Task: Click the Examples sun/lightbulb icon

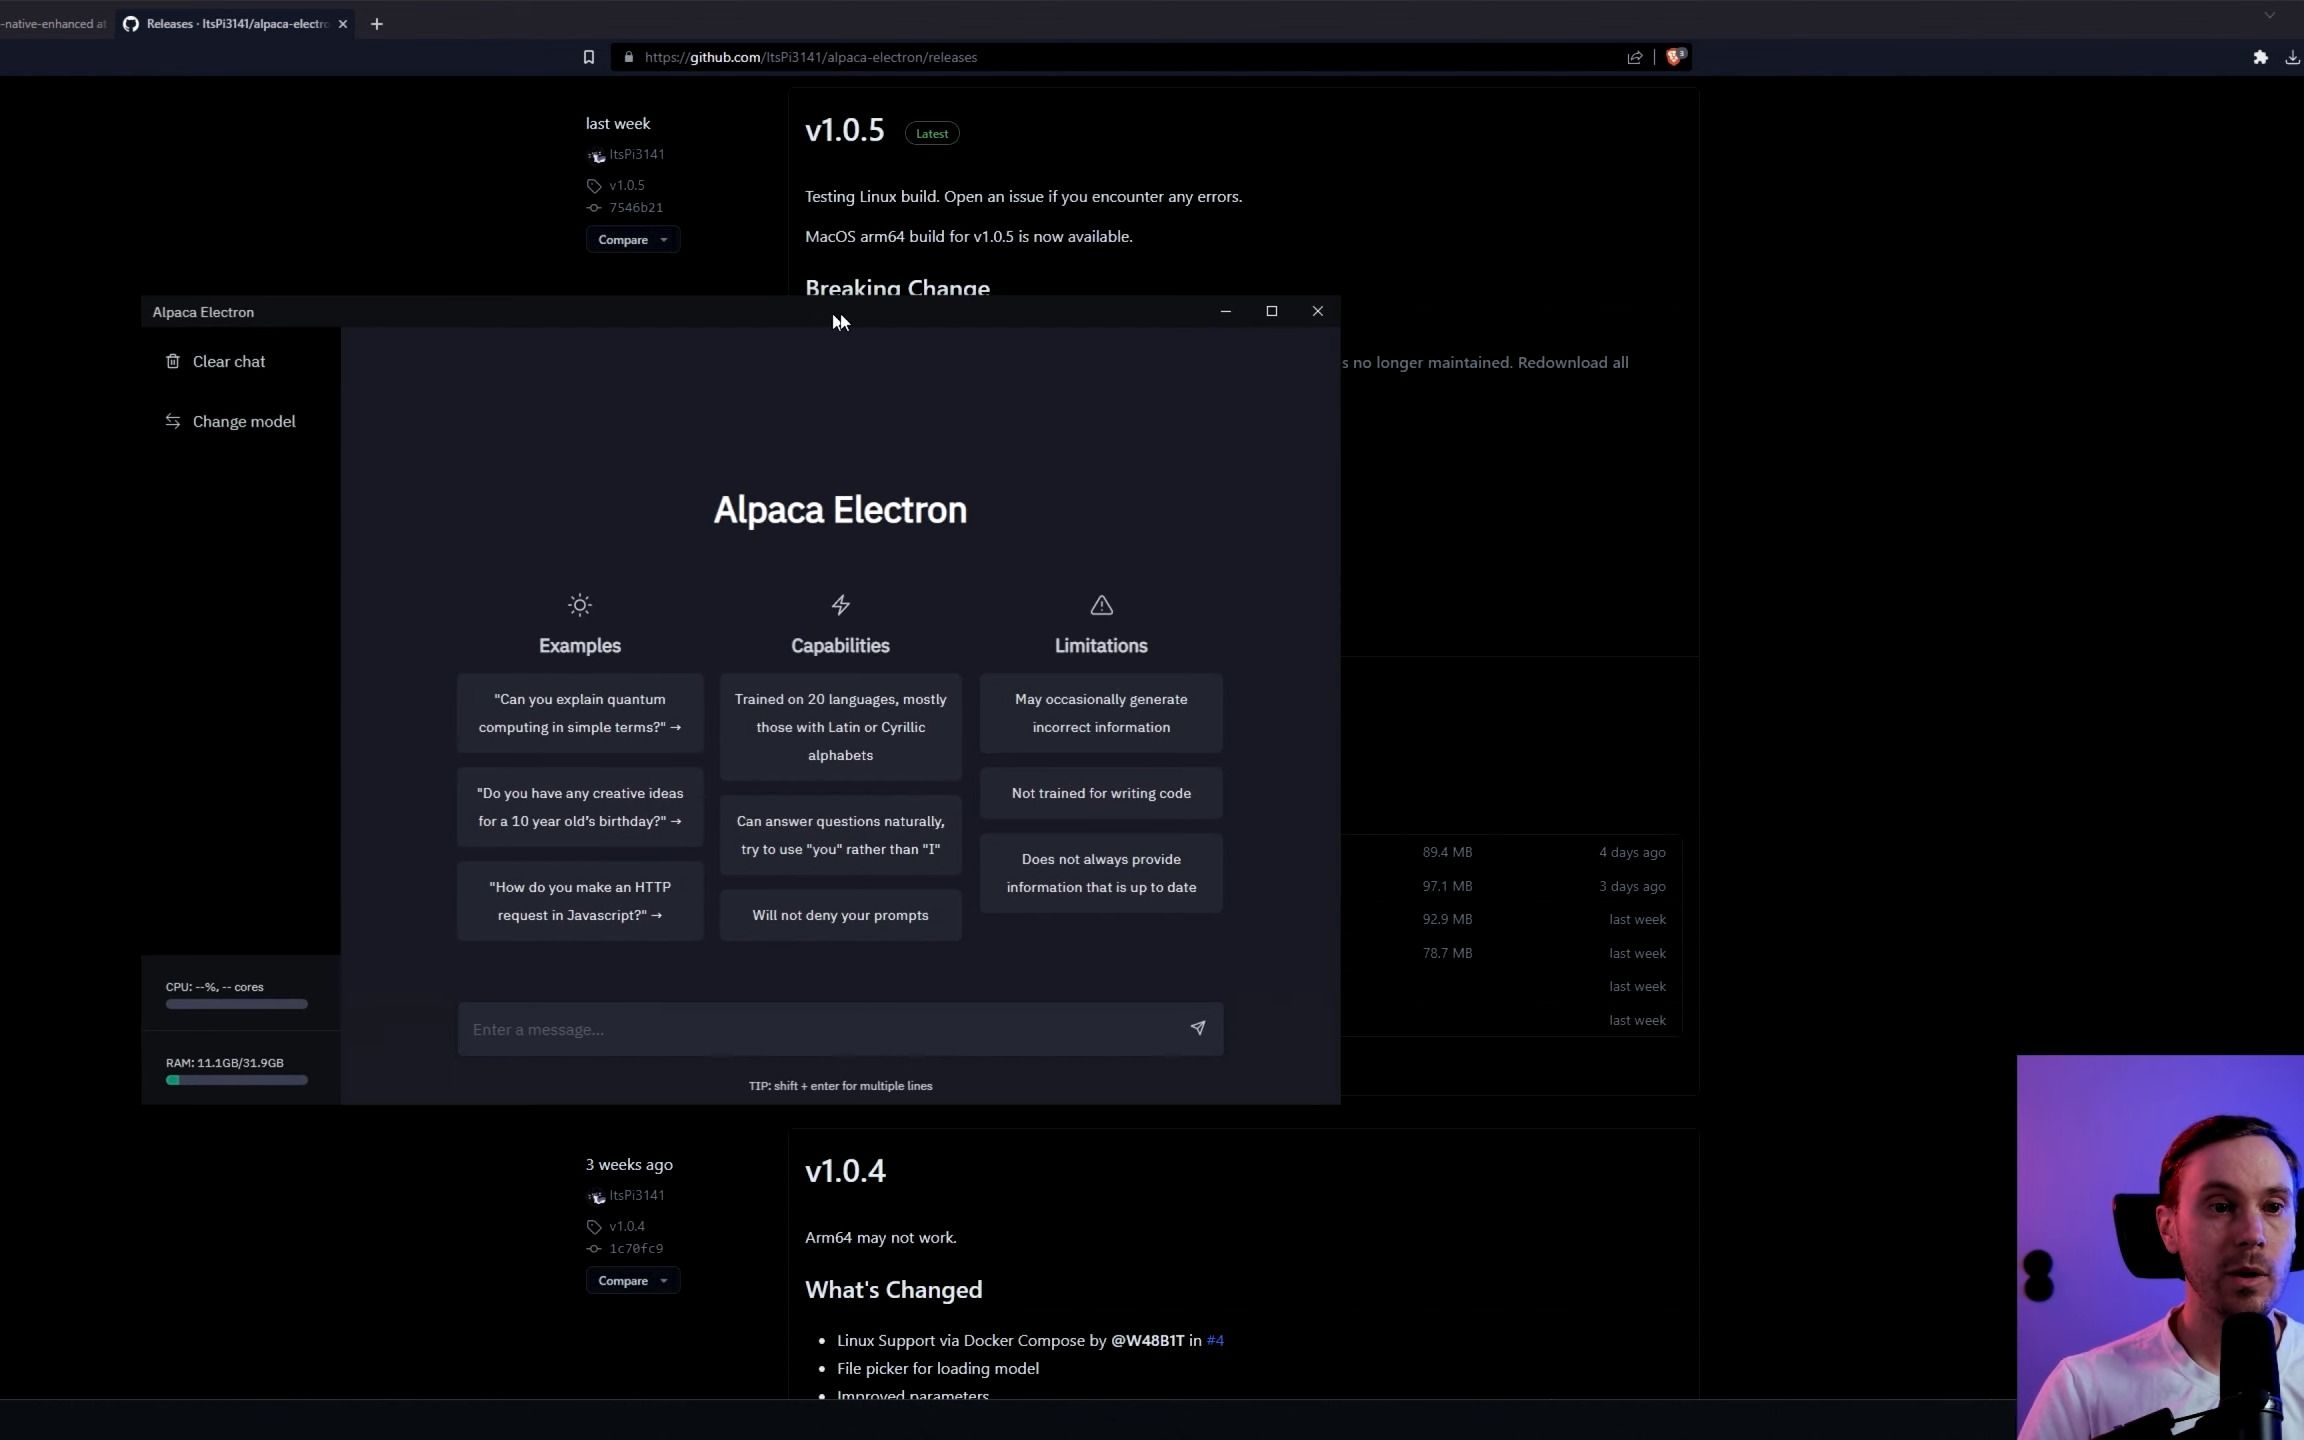Action: [579, 604]
